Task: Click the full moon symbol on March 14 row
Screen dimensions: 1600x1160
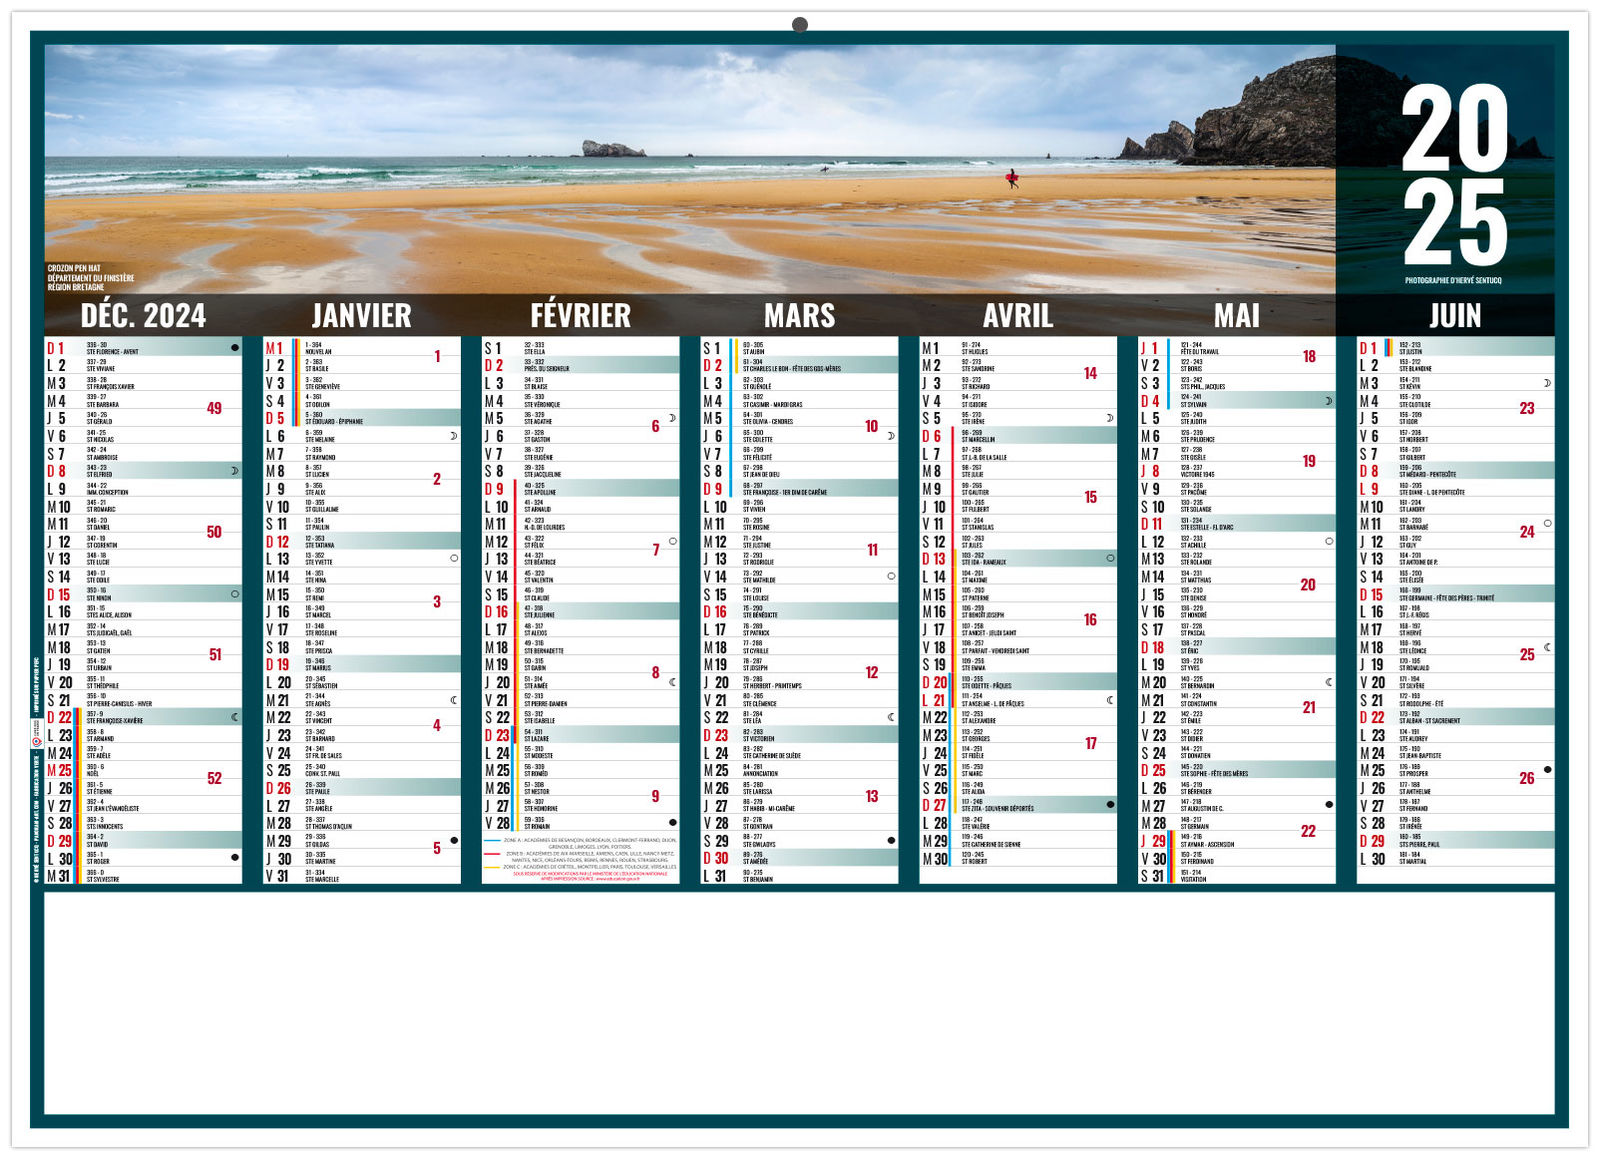Action: [x=891, y=576]
